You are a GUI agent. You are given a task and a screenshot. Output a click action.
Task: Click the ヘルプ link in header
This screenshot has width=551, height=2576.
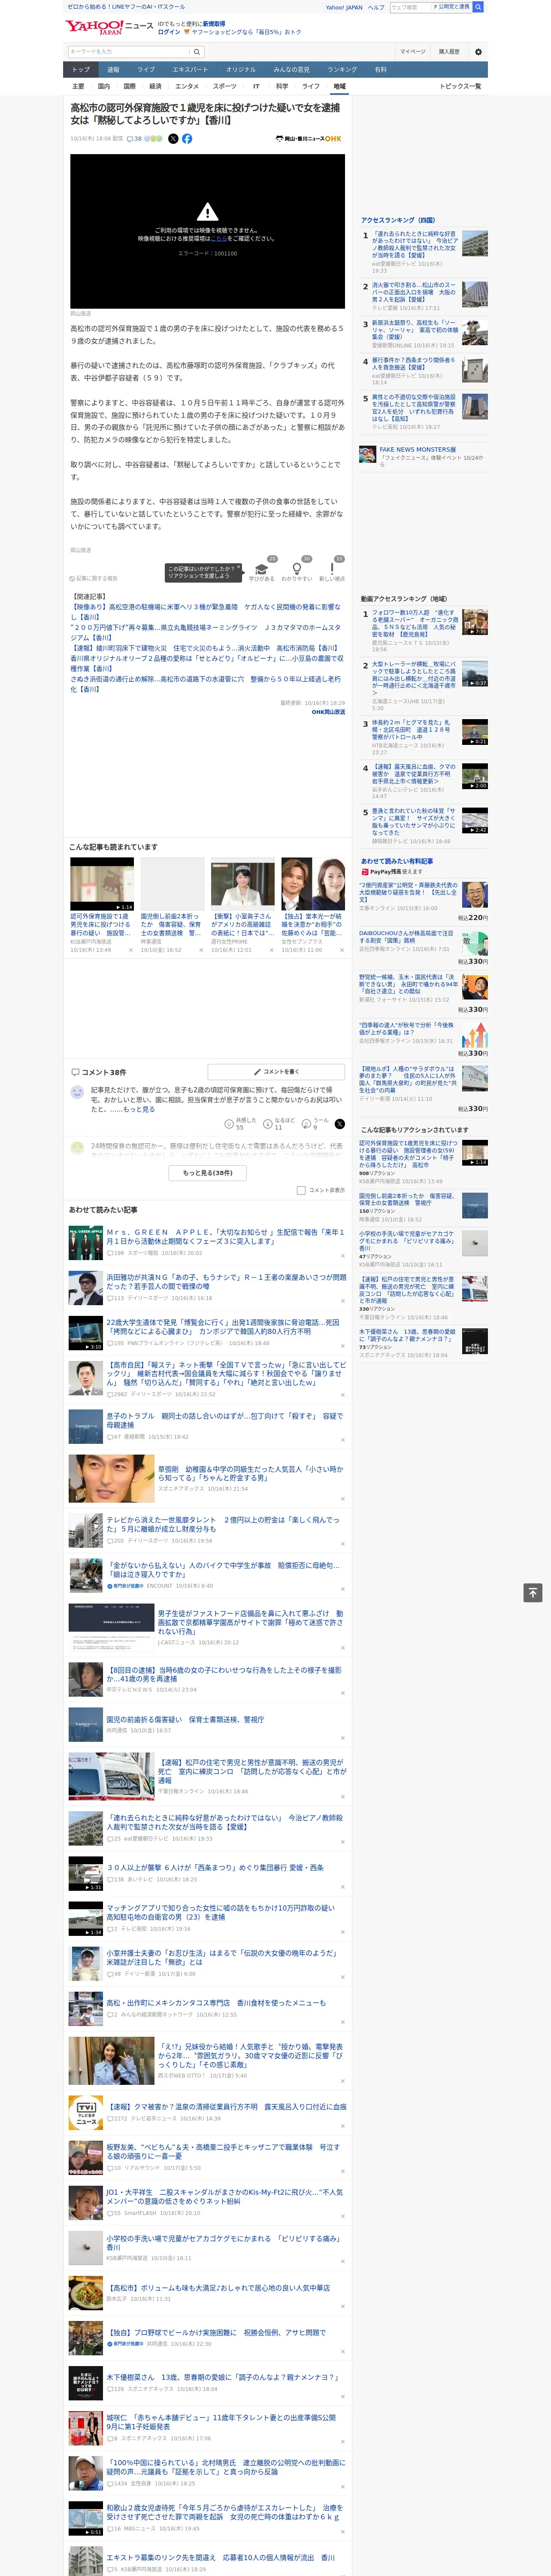(375, 7)
